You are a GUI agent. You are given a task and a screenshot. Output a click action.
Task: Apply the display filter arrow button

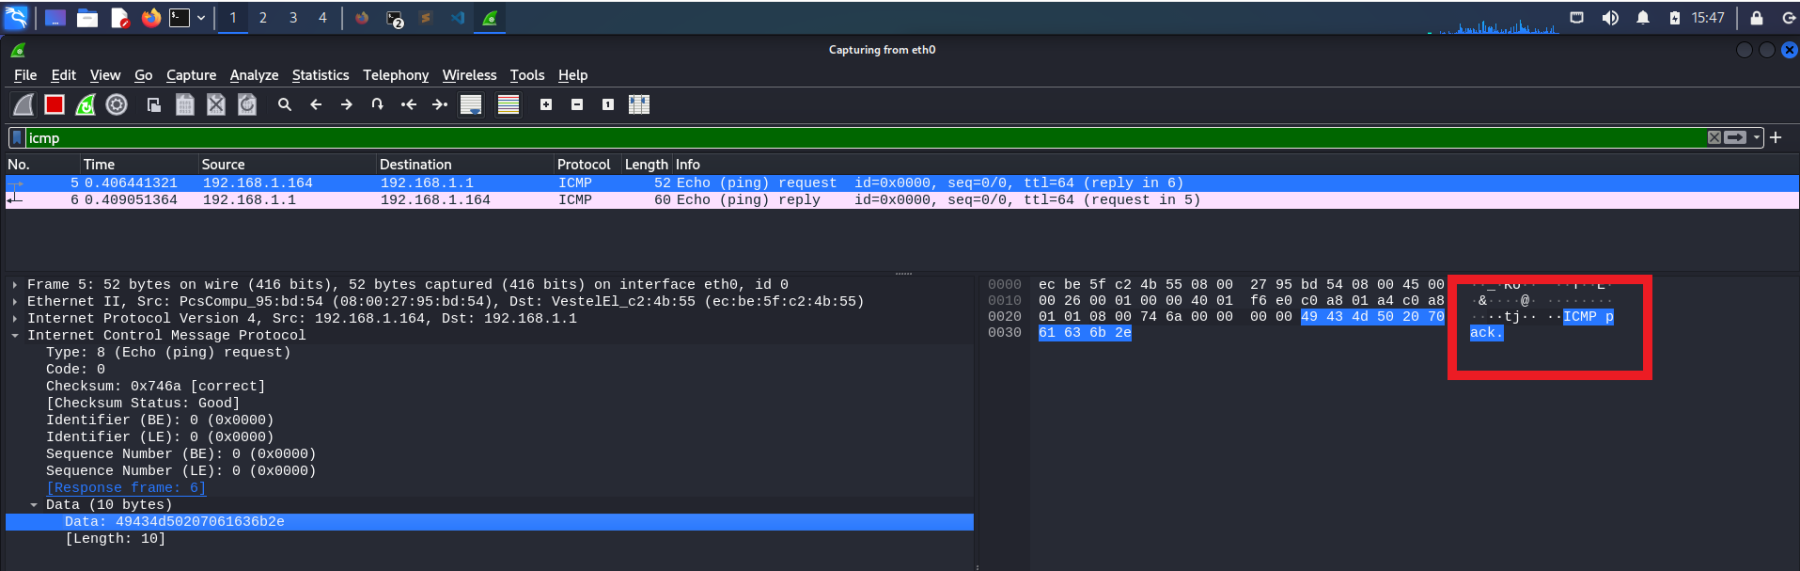[x=1736, y=138]
